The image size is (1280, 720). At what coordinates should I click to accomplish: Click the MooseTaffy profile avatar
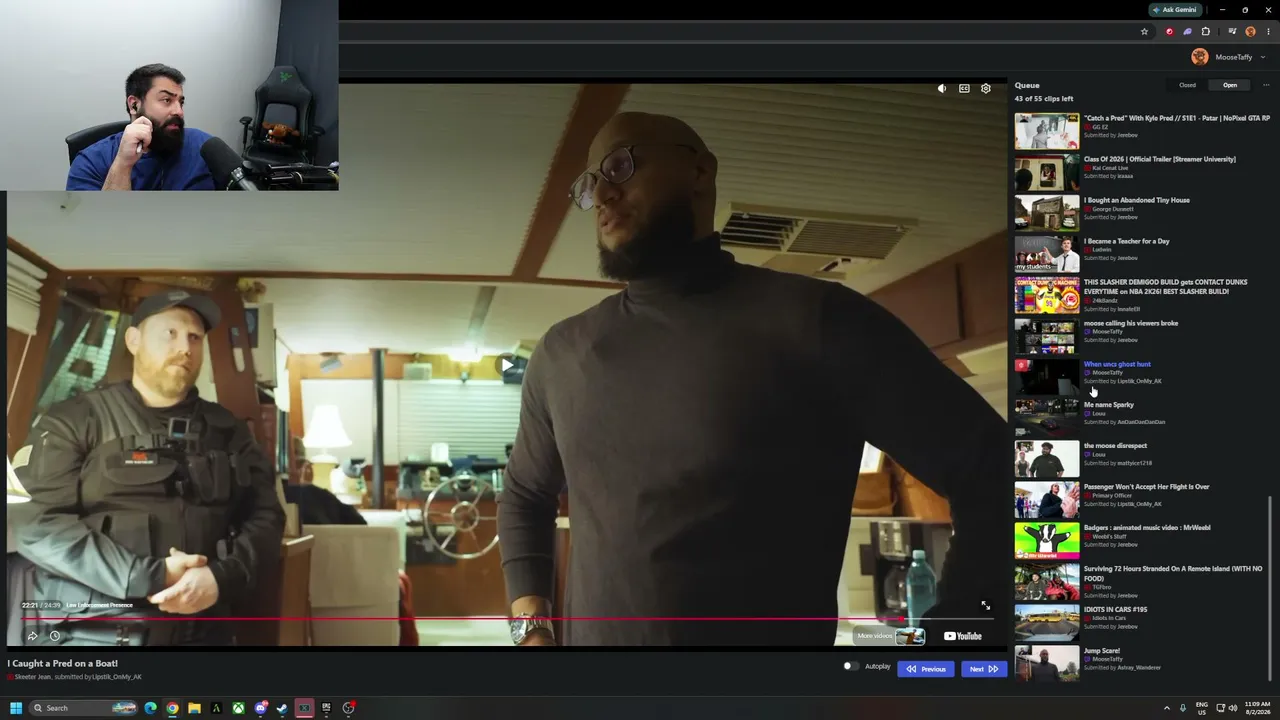(x=1200, y=57)
